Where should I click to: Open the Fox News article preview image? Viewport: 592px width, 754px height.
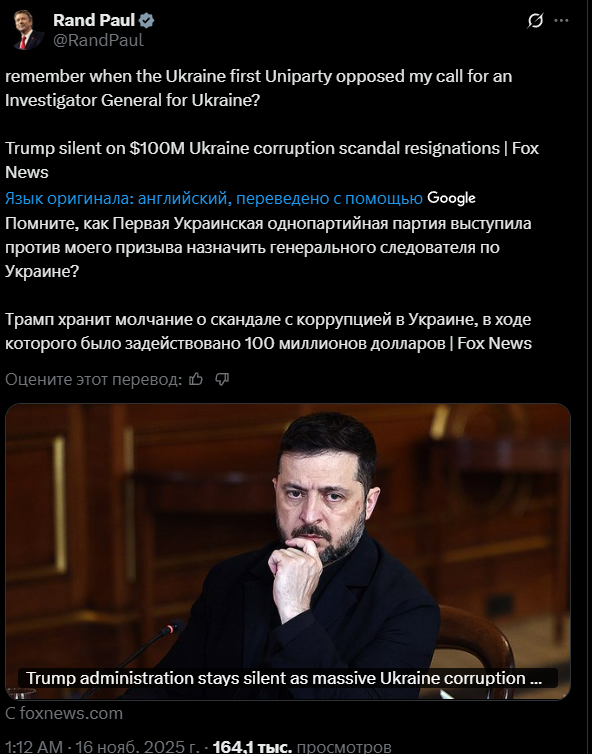tap(288, 551)
